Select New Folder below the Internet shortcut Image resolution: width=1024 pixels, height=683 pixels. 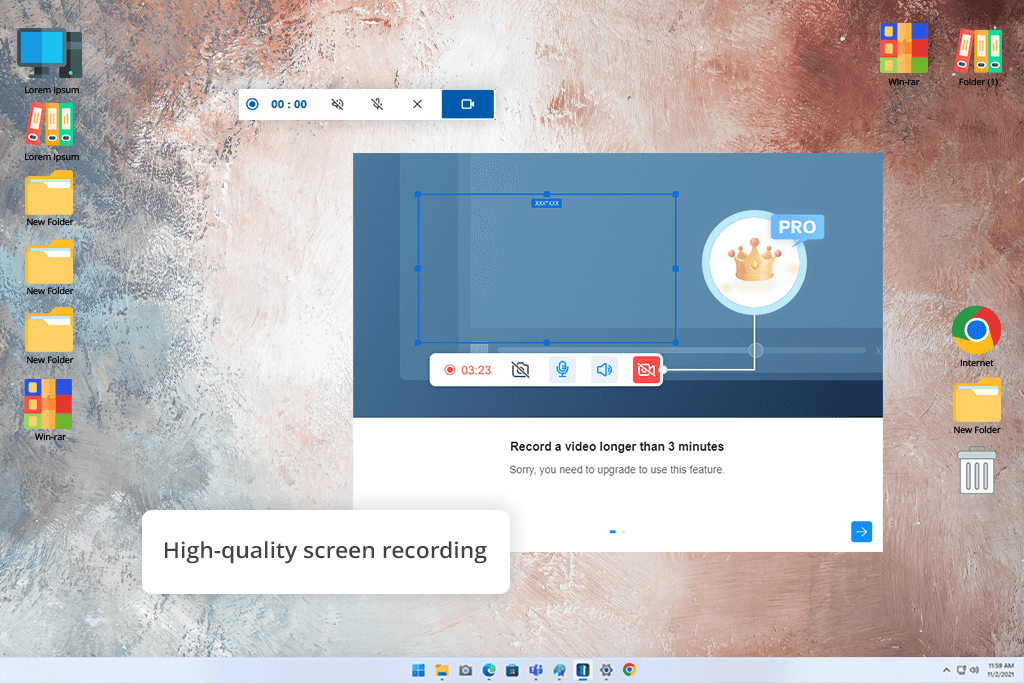(976, 406)
